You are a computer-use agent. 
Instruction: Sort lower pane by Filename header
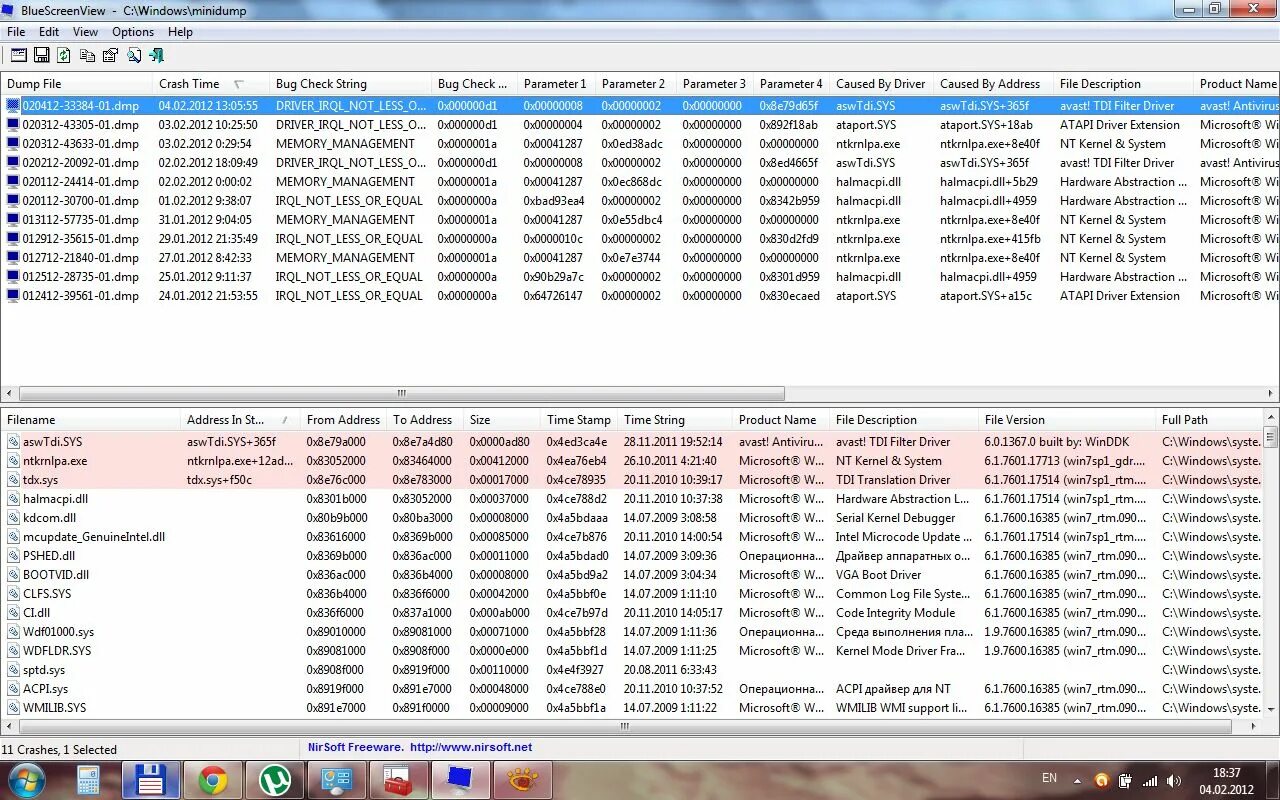91,420
